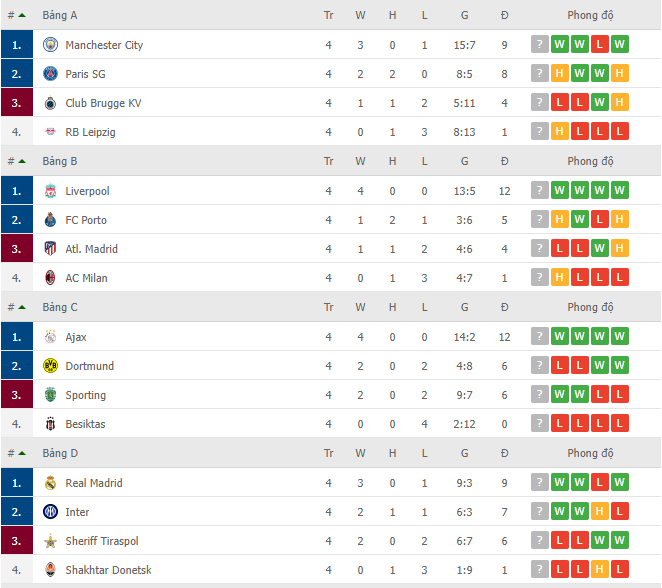The height and width of the screenshot is (588, 662).
Task: Click the Liverpool club crest
Action: point(50,191)
